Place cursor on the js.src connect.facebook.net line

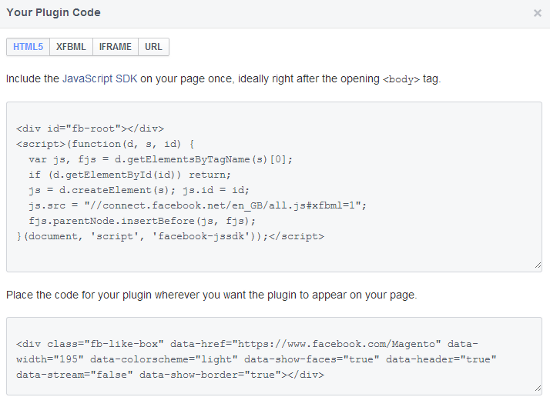(197, 206)
